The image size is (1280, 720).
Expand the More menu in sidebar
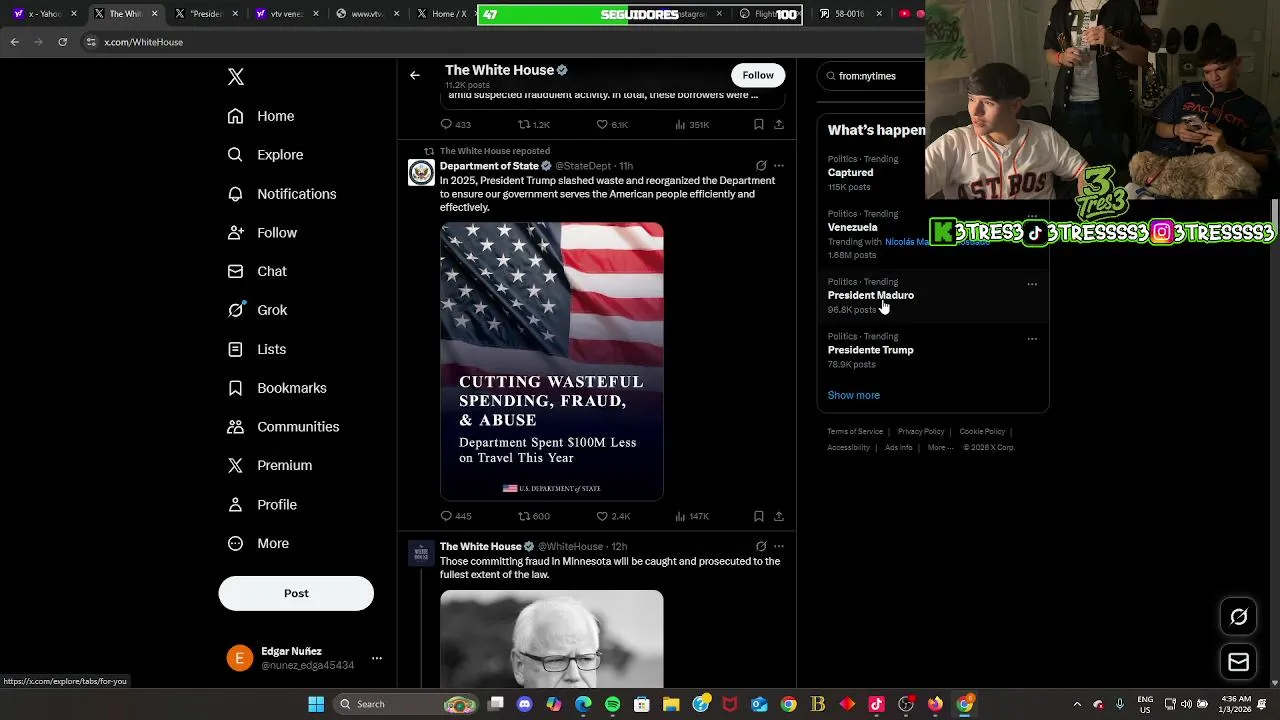click(x=258, y=544)
